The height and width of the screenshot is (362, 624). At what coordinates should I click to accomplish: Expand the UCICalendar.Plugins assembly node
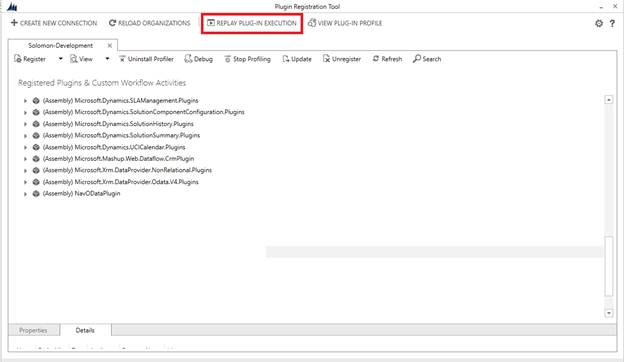coord(25,148)
